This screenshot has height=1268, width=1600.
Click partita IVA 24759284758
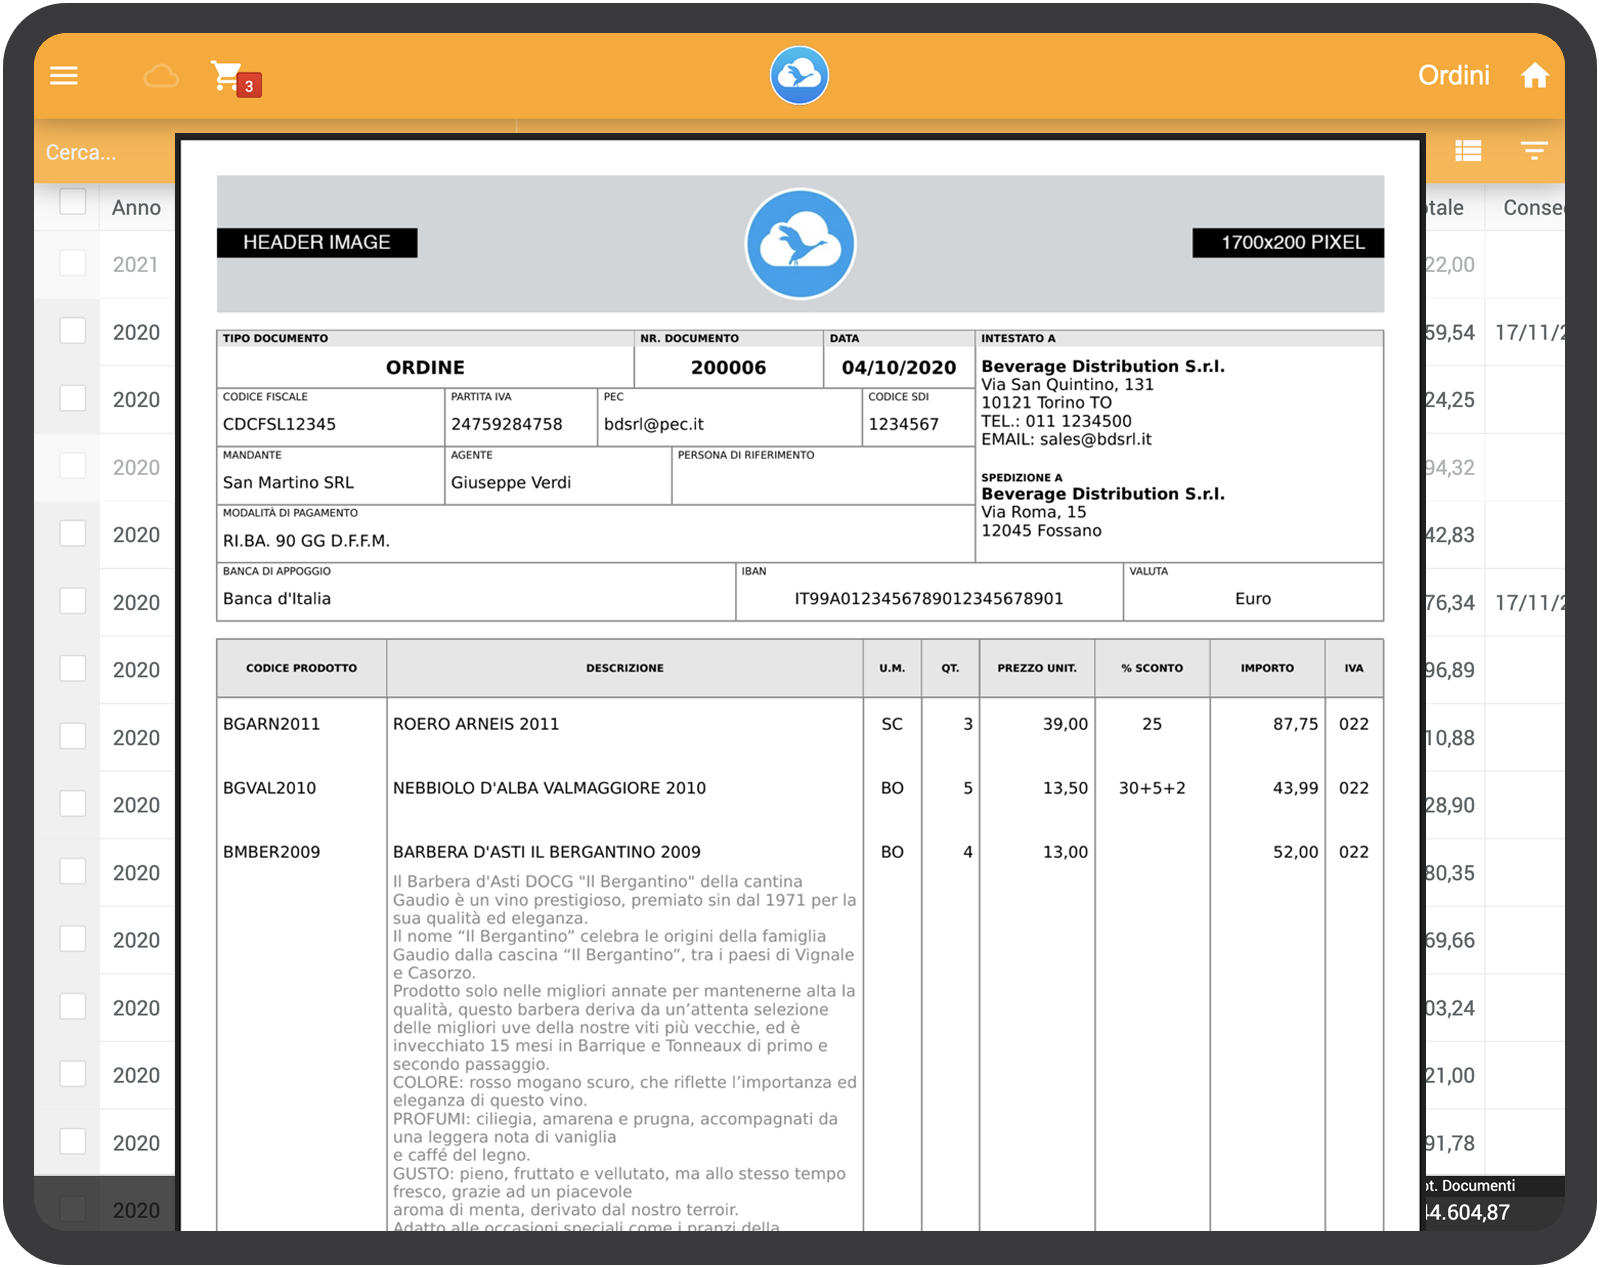click(507, 424)
